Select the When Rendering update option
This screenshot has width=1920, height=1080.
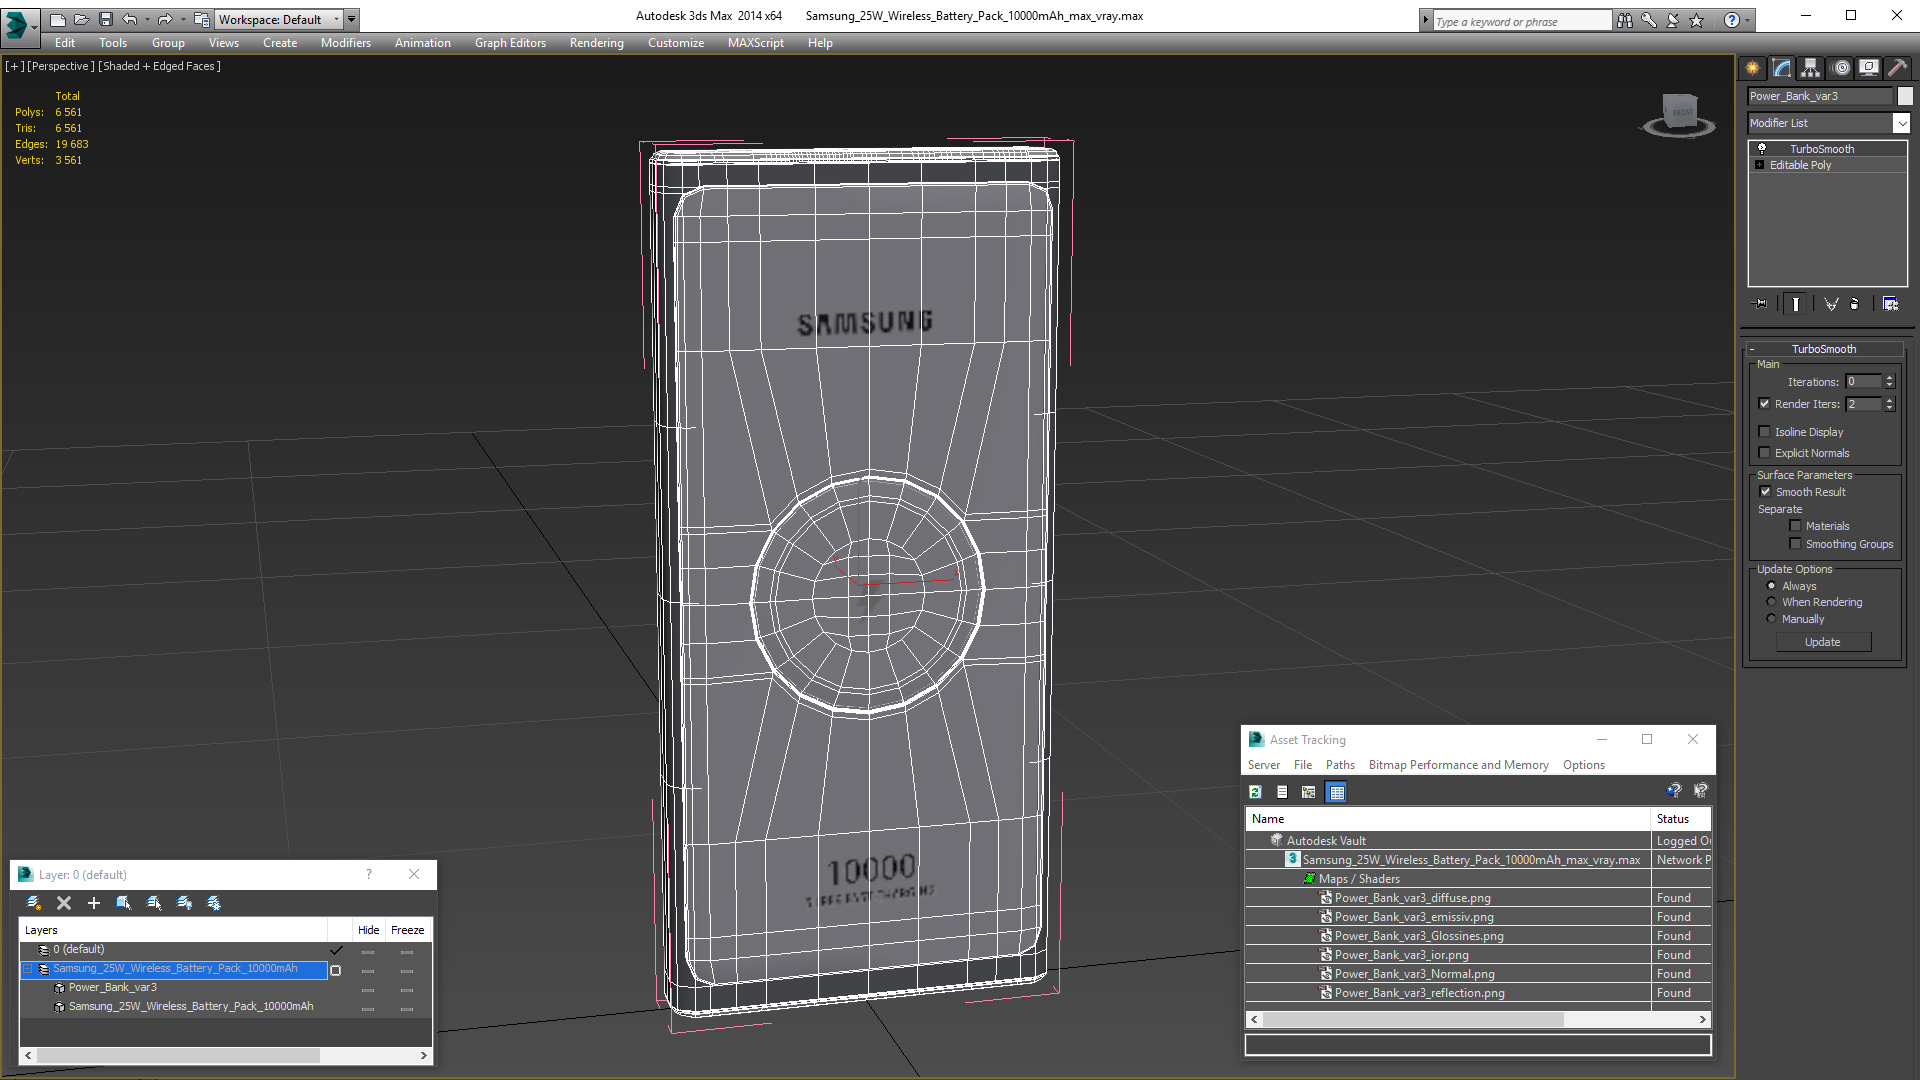[1771, 602]
